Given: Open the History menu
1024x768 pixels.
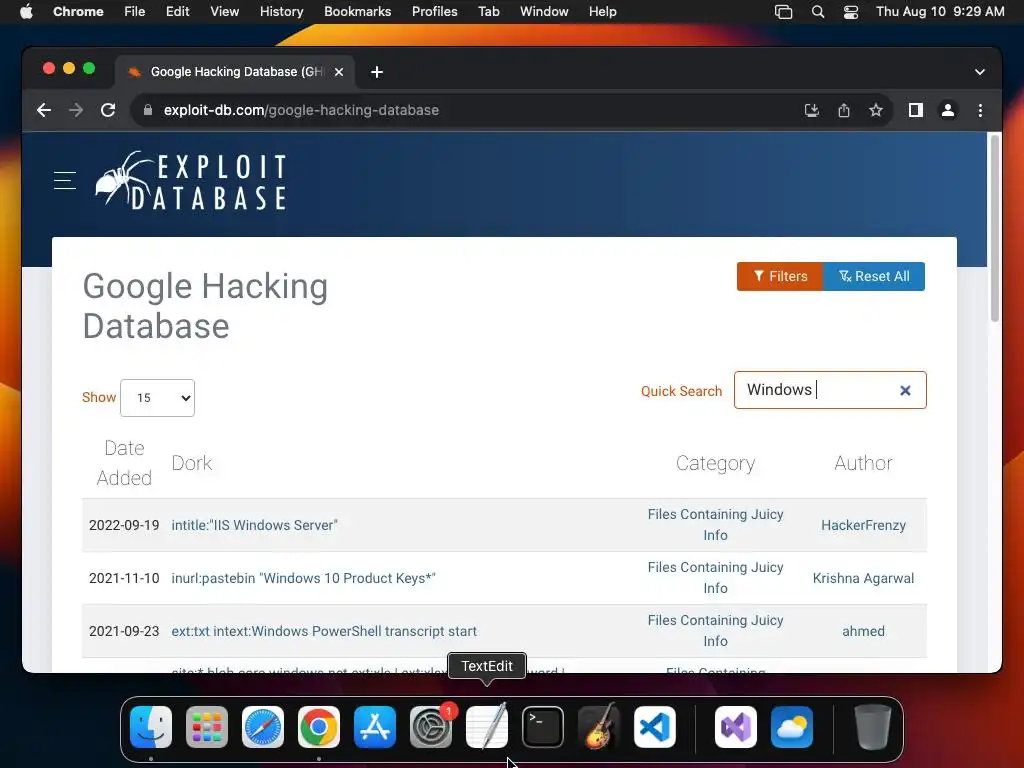Looking at the screenshot, I should click(x=281, y=12).
